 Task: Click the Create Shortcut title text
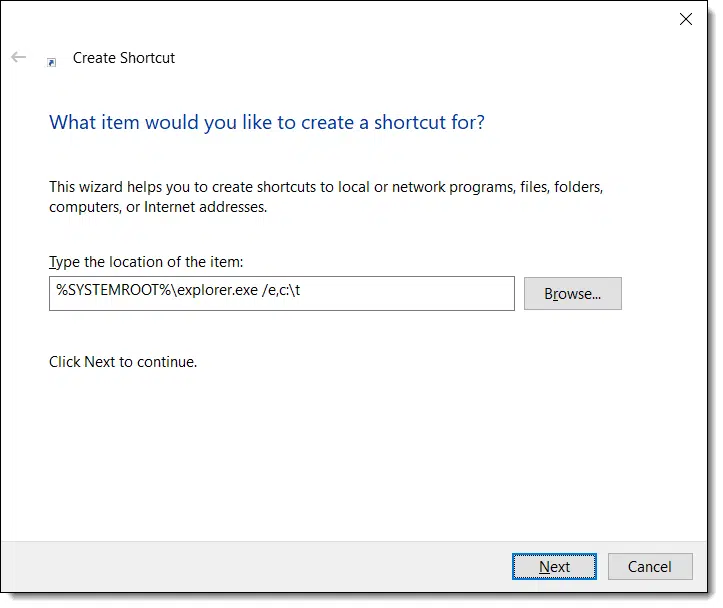coord(124,58)
